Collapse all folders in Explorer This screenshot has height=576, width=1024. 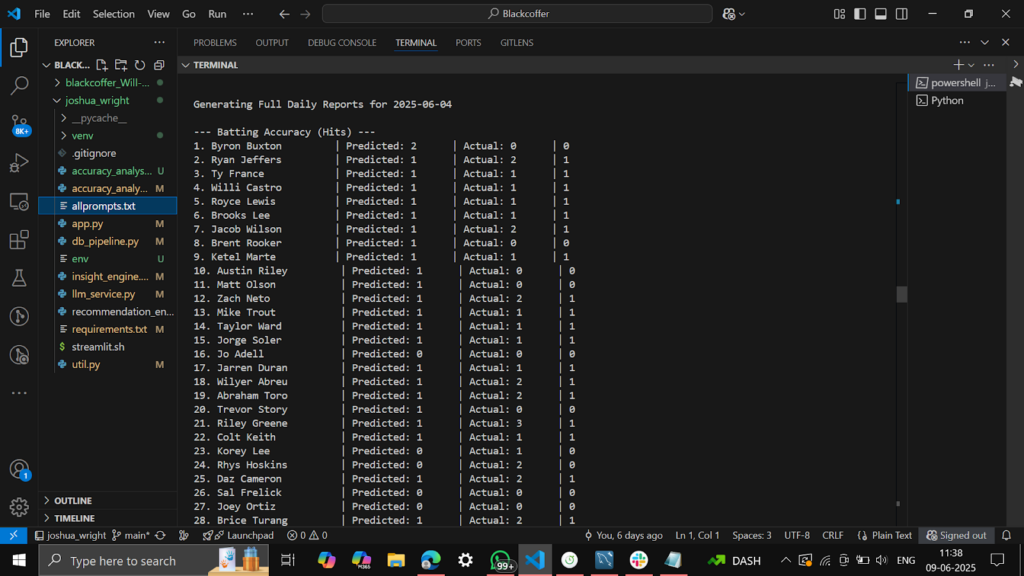point(159,65)
